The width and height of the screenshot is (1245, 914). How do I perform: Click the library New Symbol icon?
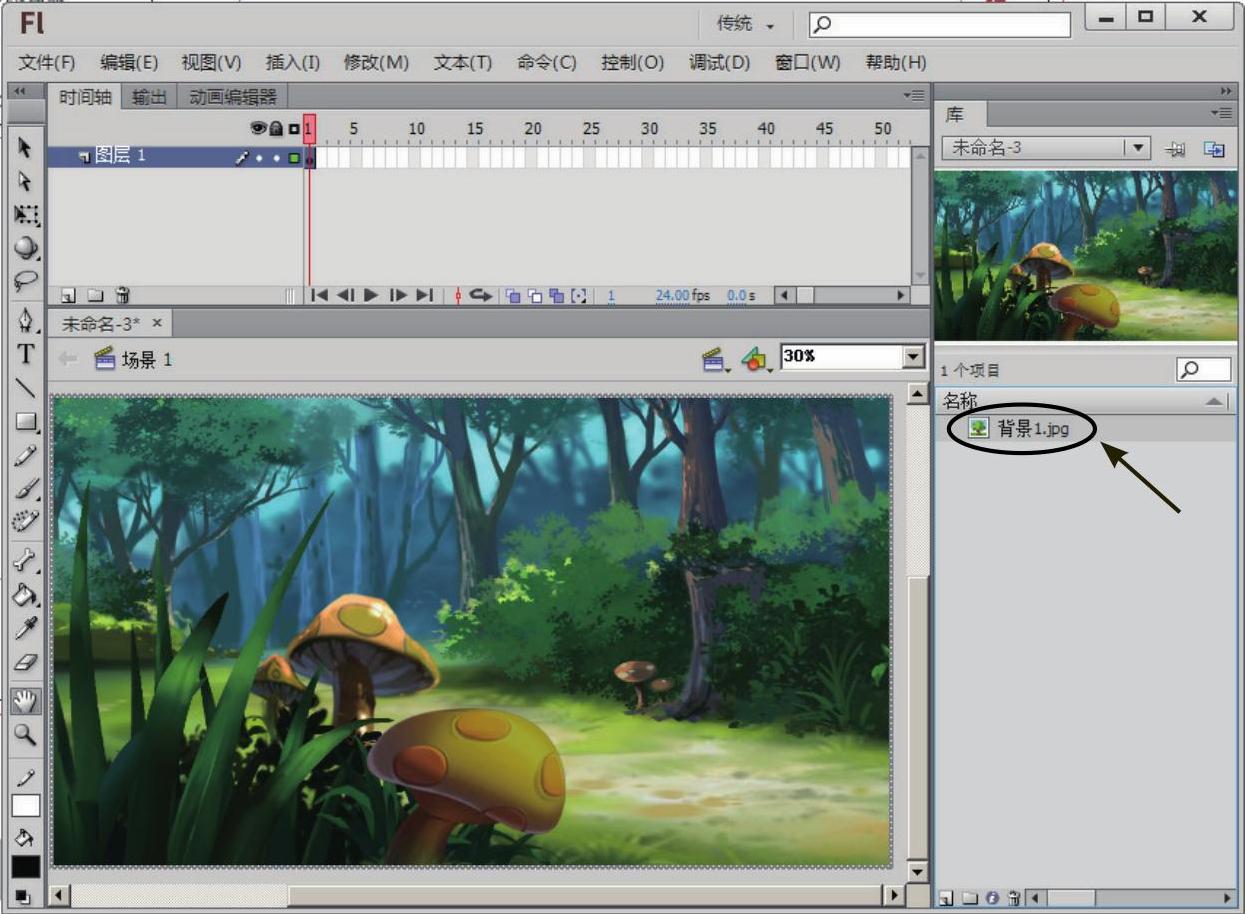tap(946, 898)
